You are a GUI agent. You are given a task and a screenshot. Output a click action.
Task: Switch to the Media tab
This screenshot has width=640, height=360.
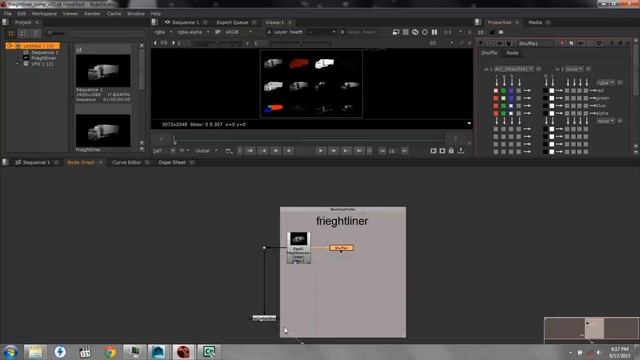[535, 22]
